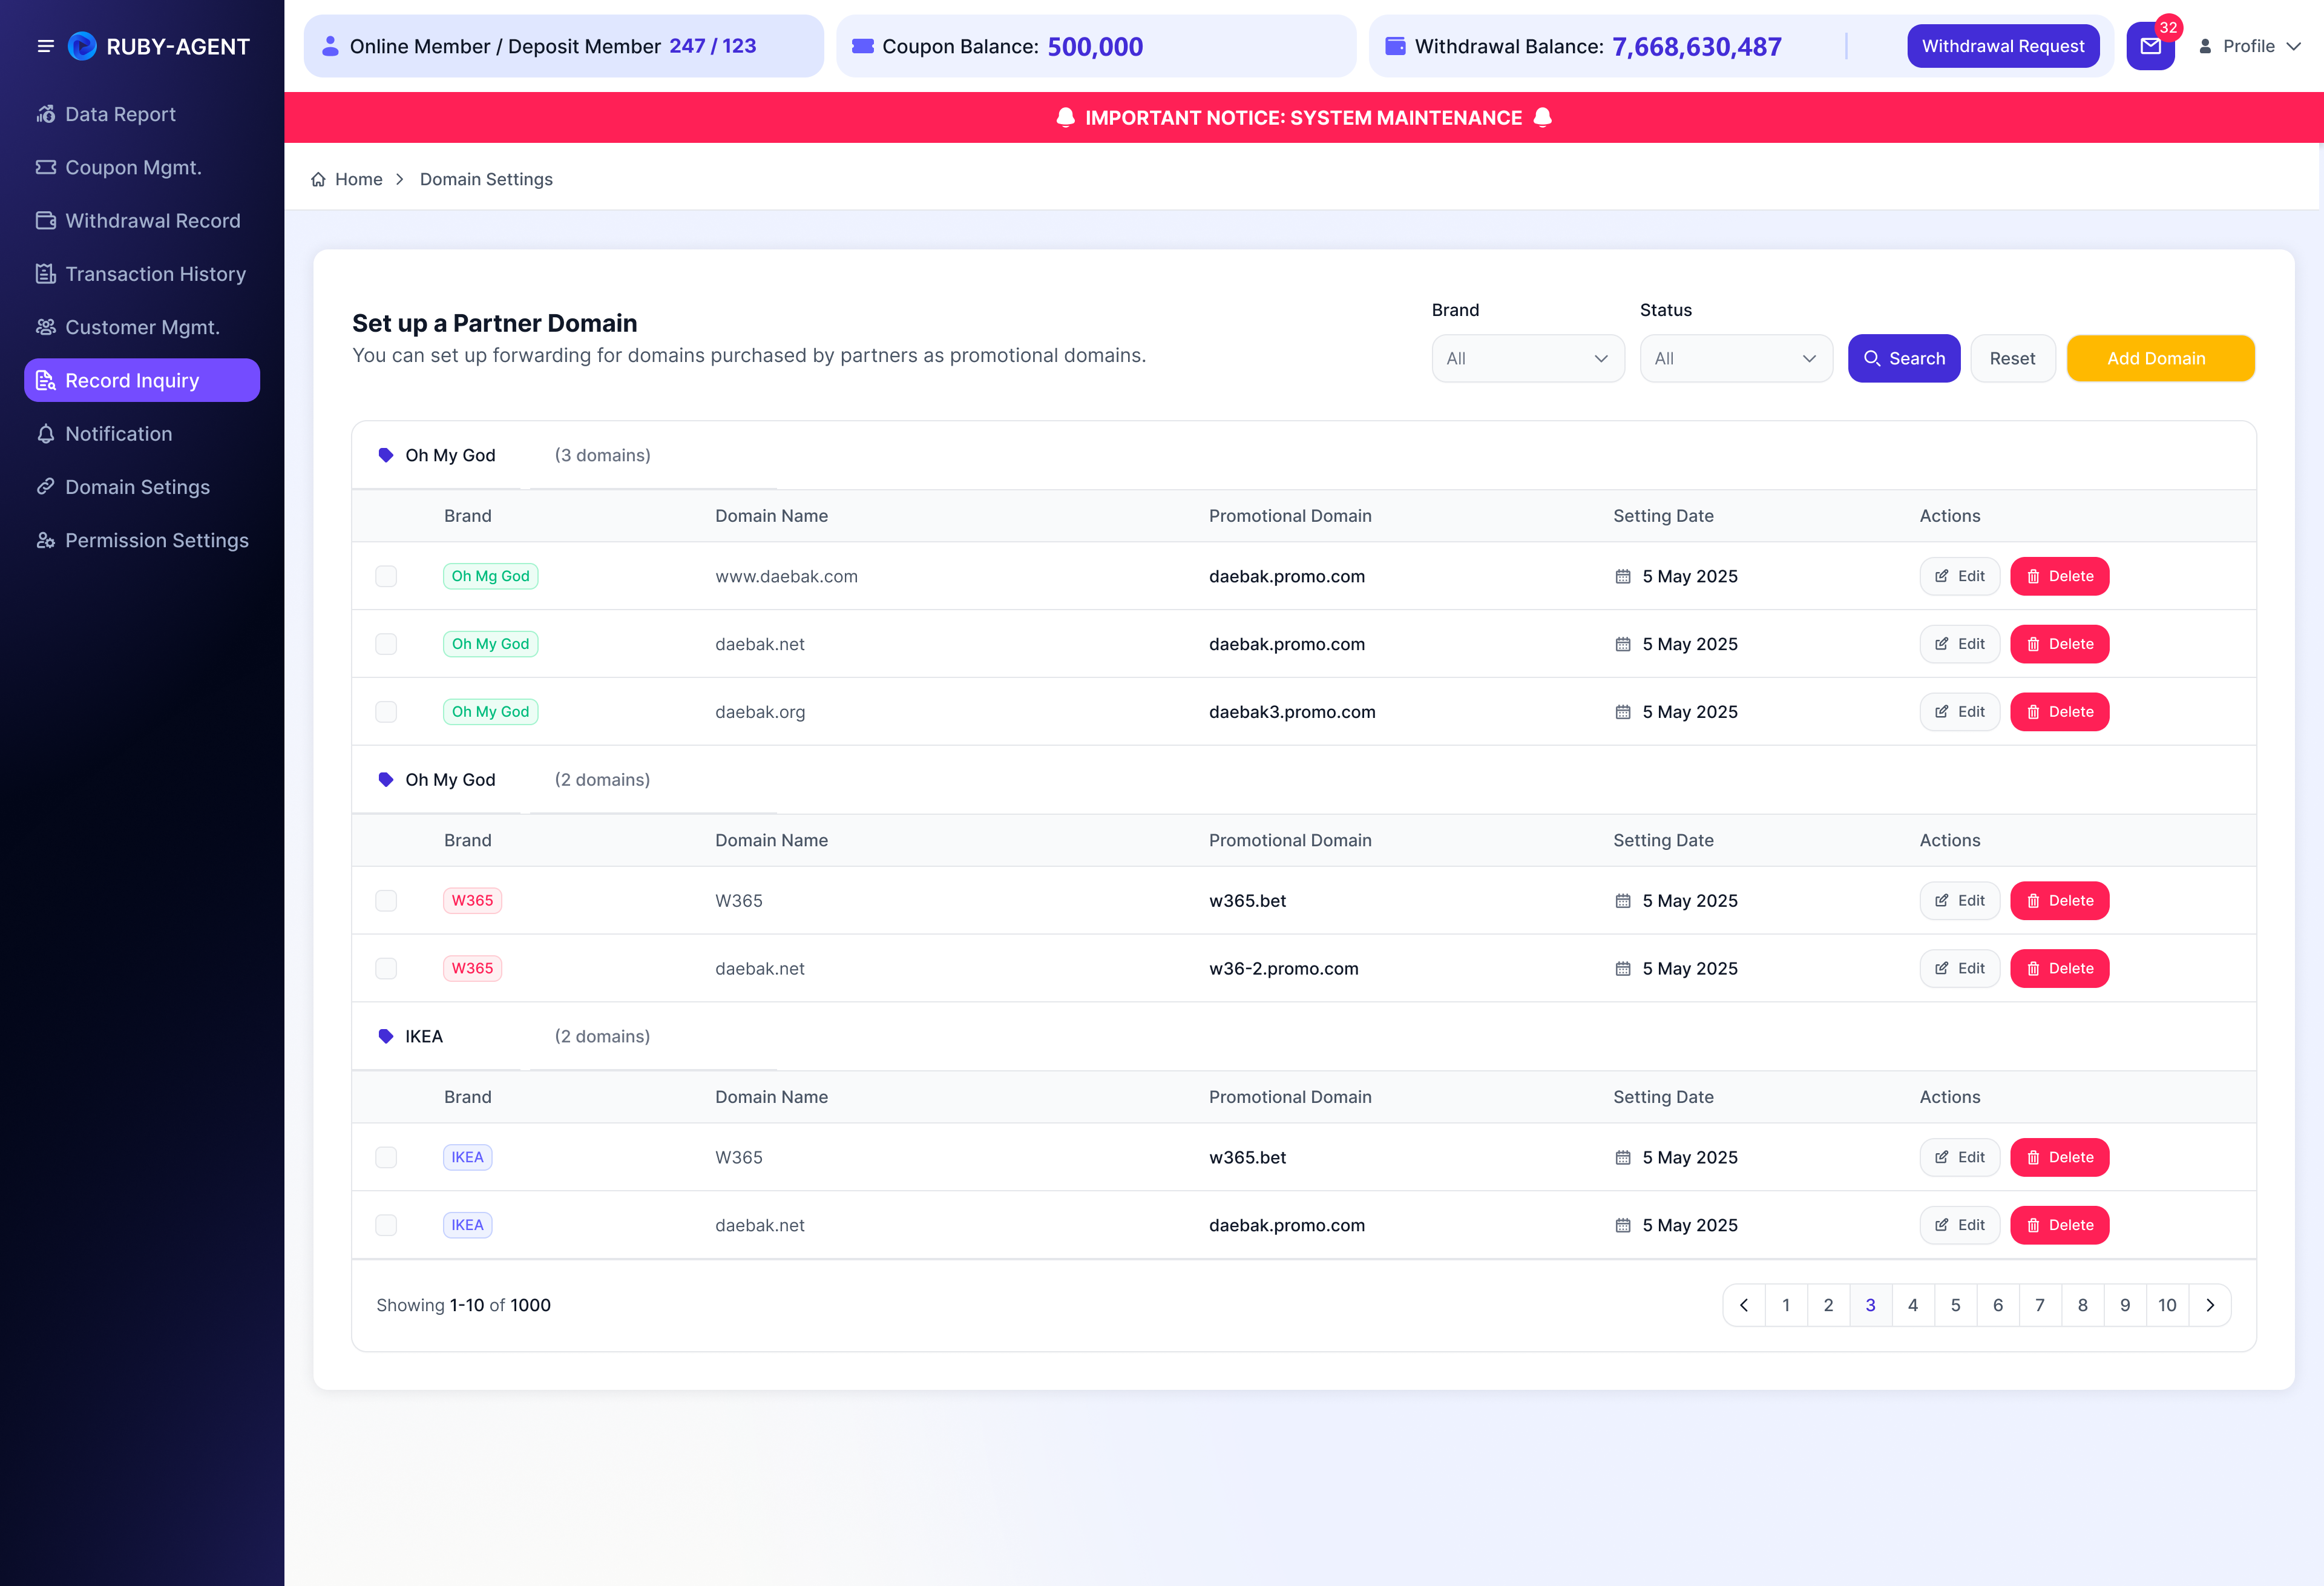This screenshot has width=2324, height=1586.
Task: Collapse sidebar using the hamburger menu icon
Action: coord(45,46)
